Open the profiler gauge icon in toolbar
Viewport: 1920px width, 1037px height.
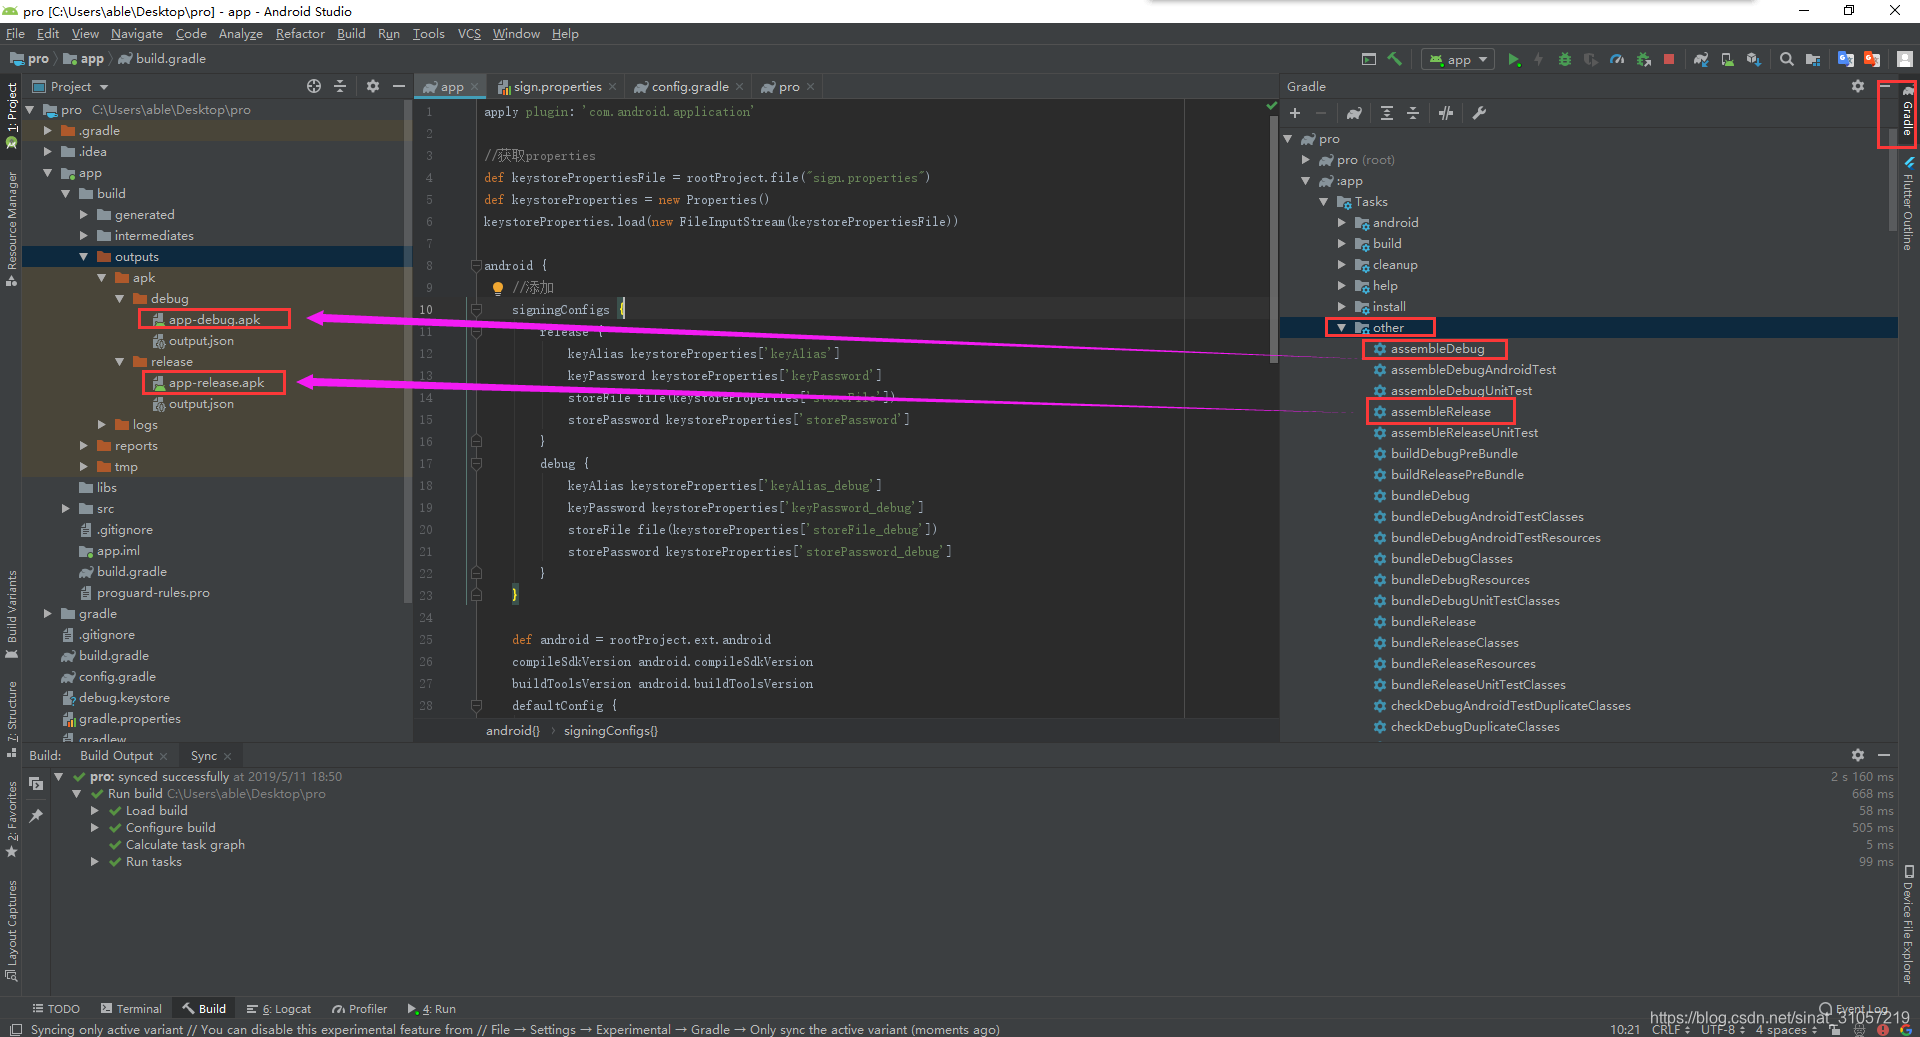coord(1617,60)
